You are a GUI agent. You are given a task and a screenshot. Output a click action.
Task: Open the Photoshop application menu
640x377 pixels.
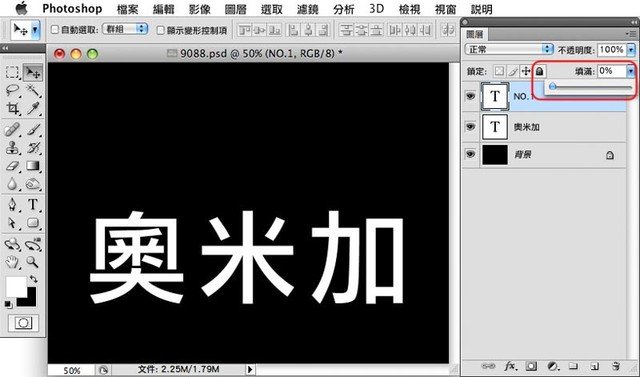[x=72, y=9]
